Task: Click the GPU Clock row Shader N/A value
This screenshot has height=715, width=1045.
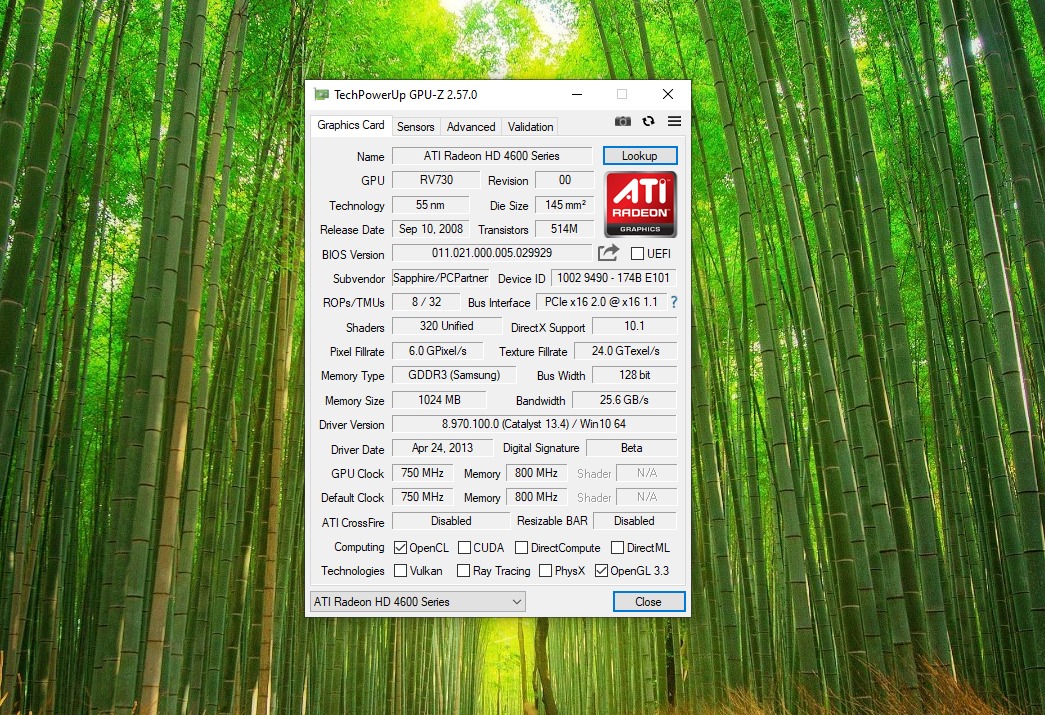Action: 646,473
